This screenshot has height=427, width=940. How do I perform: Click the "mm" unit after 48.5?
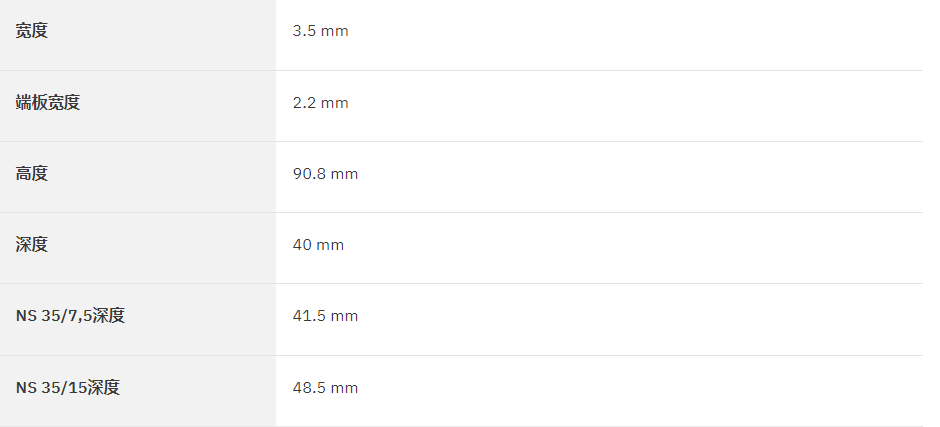pyautogui.click(x=344, y=389)
